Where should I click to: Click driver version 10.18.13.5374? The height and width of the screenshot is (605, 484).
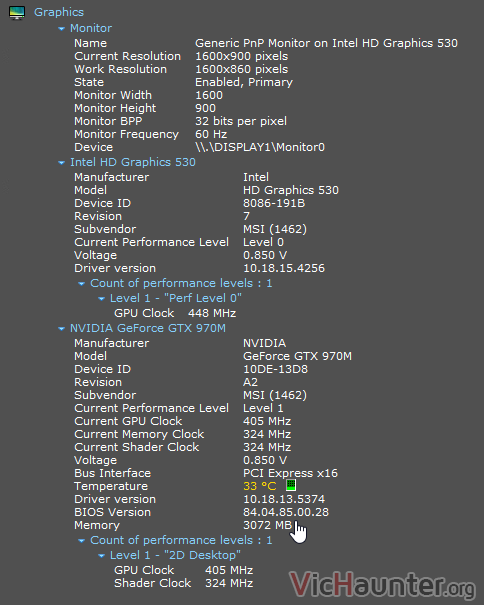tap(284, 499)
